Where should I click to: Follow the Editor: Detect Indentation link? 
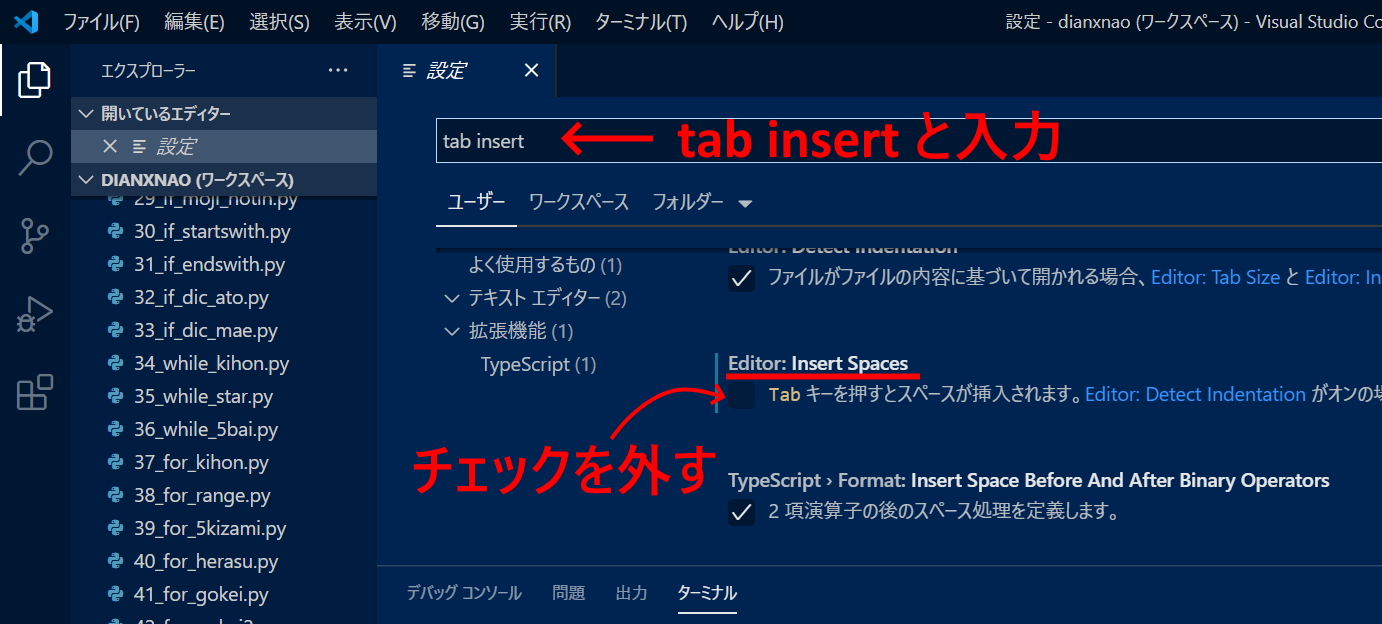click(x=1195, y=395)
